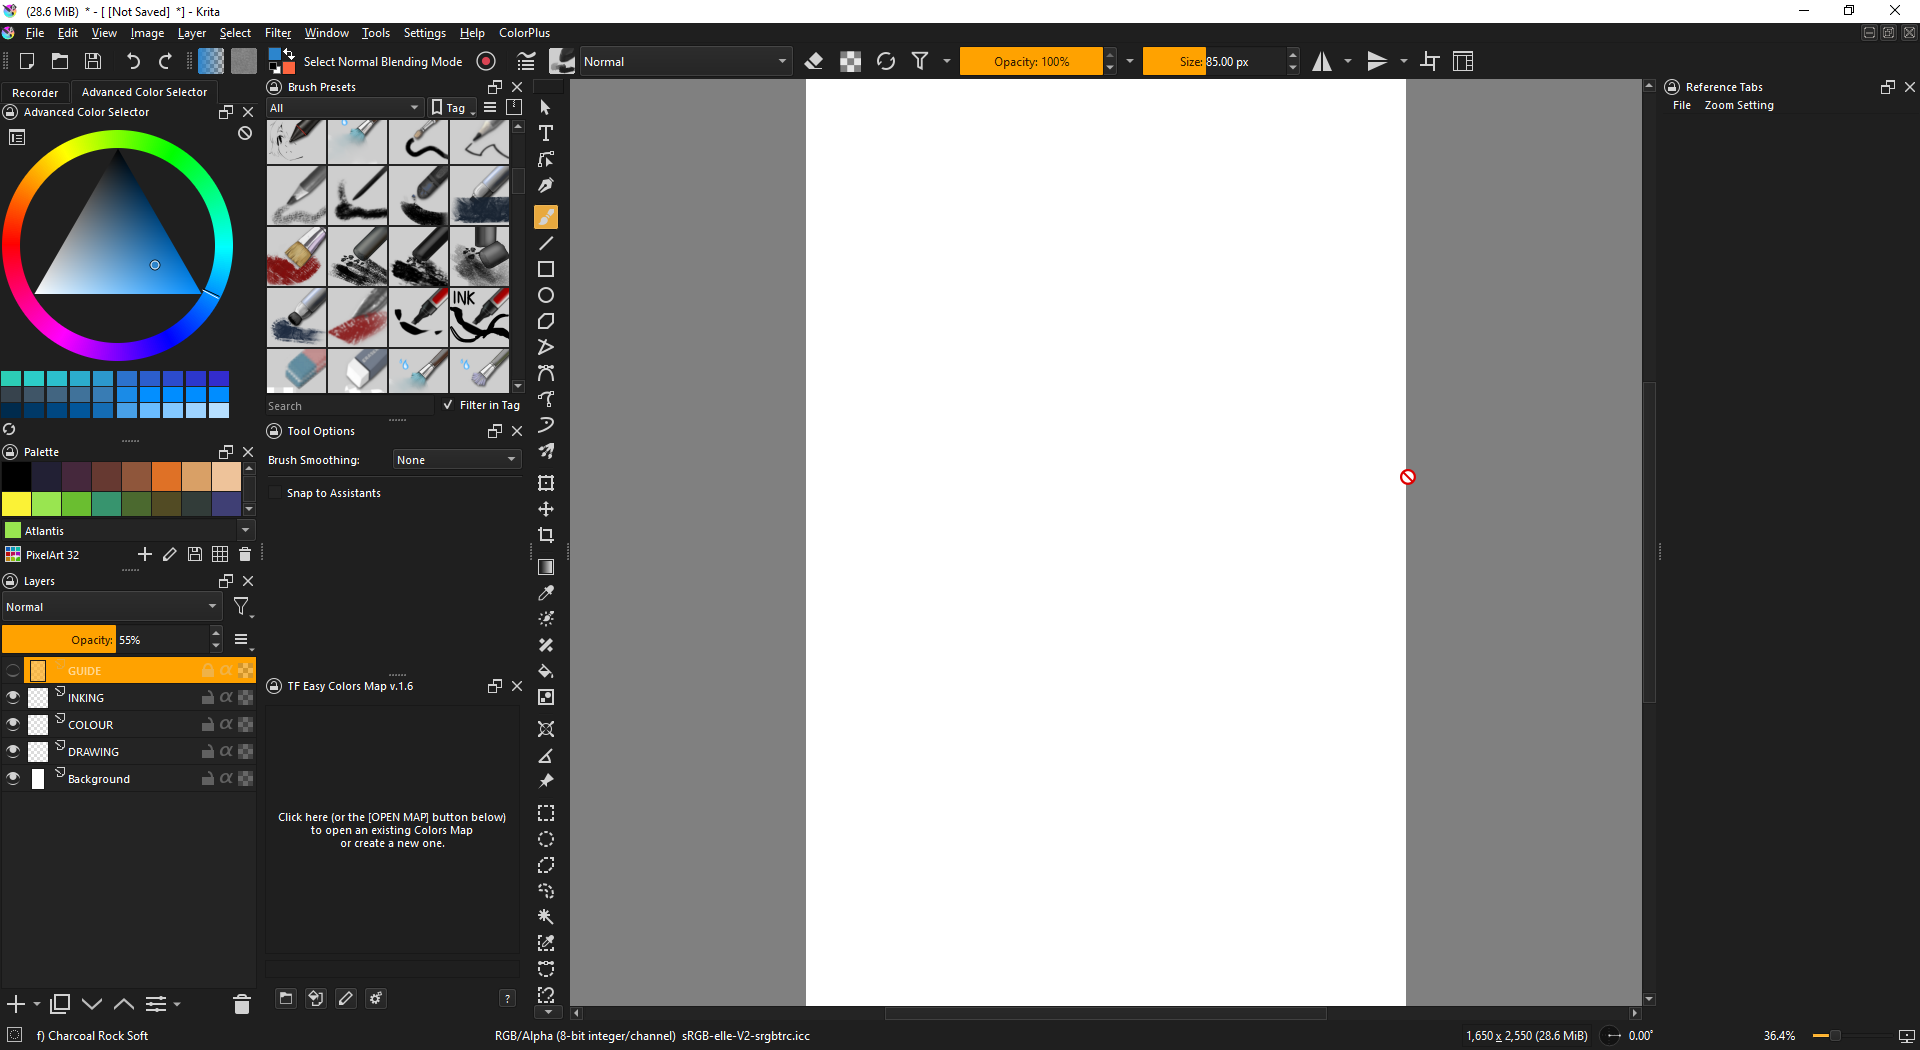
Task: Pick the orange swatch in Palette
Action: 166,477
